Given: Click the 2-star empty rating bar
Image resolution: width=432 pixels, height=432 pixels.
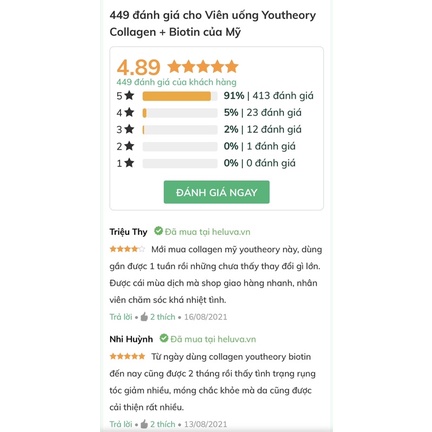Looking at the screenshot, I should 180,146.
